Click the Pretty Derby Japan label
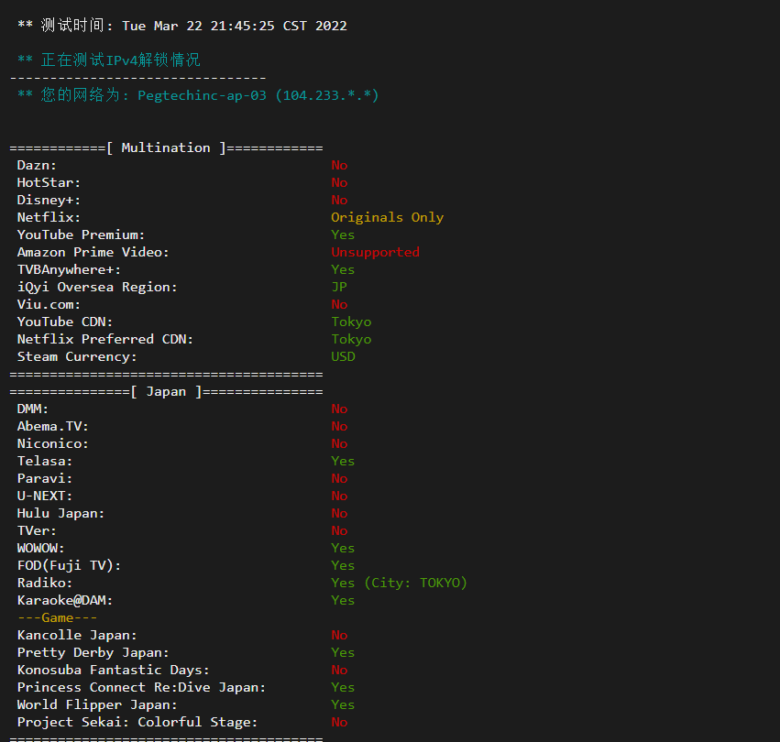 93,652
